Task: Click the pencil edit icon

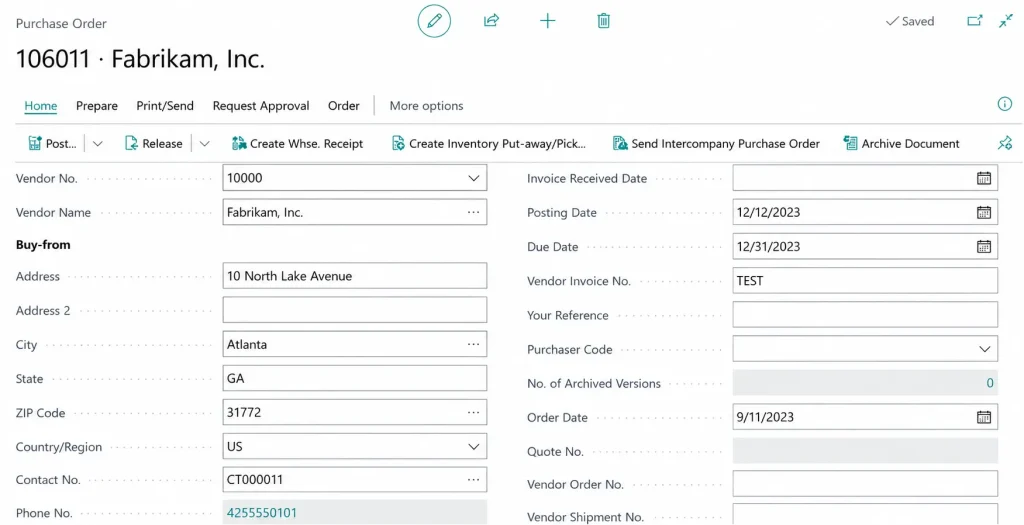Action: [x=434, y=21]
